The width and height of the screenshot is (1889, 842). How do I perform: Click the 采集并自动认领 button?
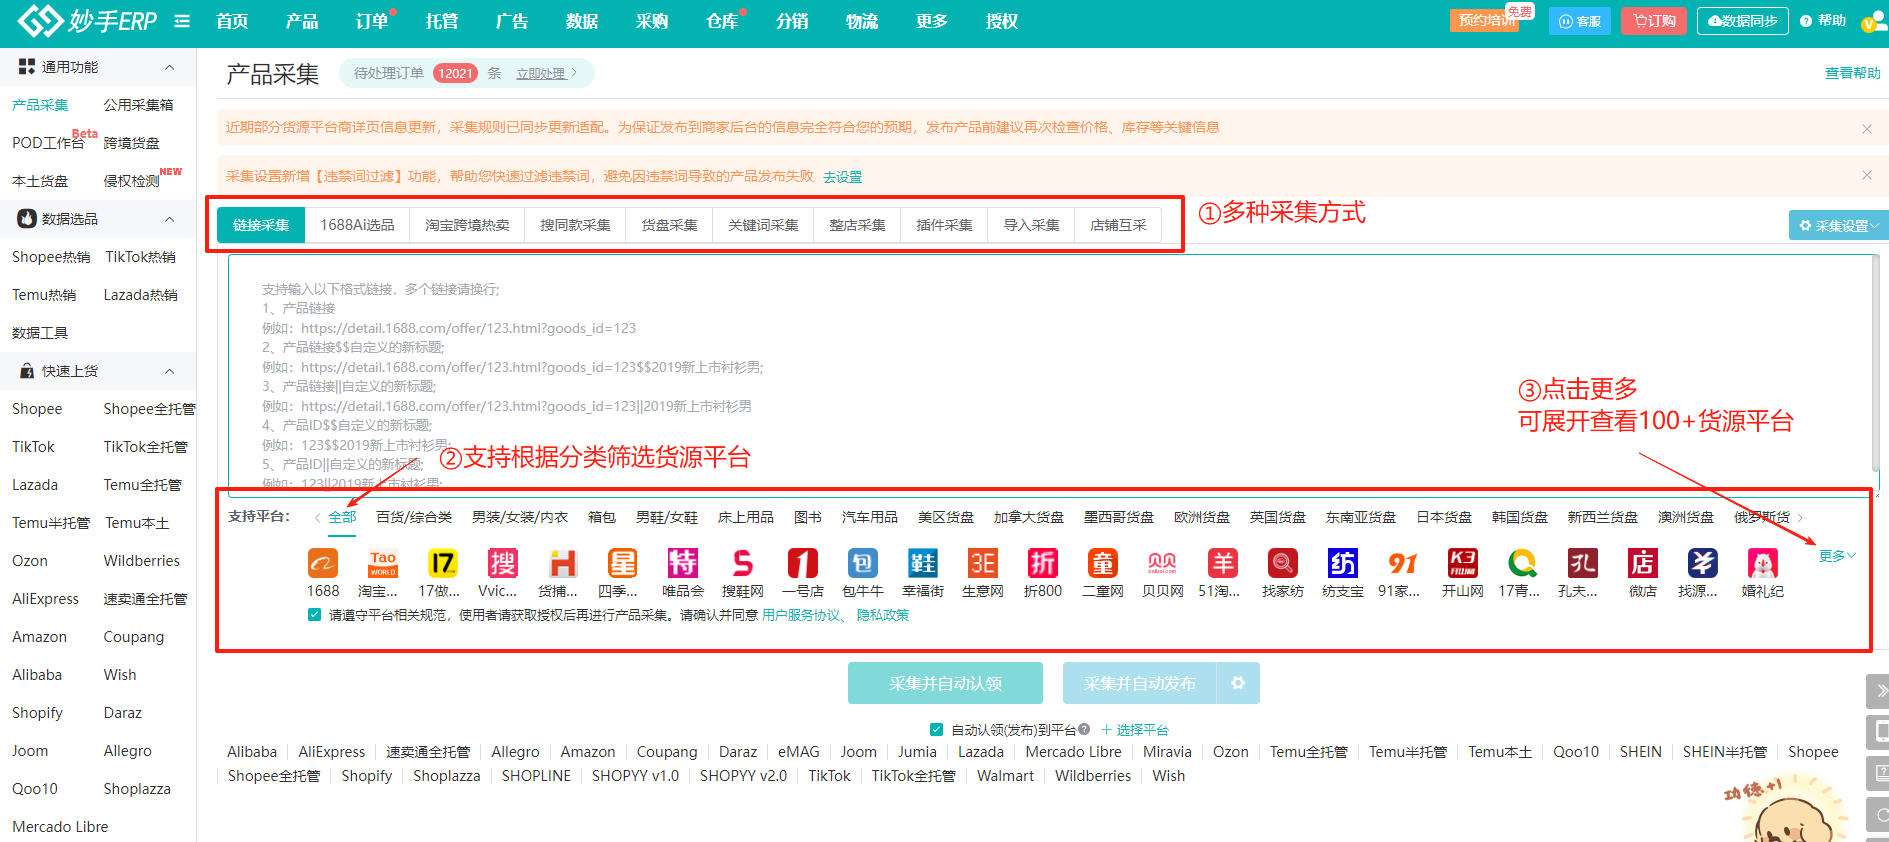[x=945, y=683]
